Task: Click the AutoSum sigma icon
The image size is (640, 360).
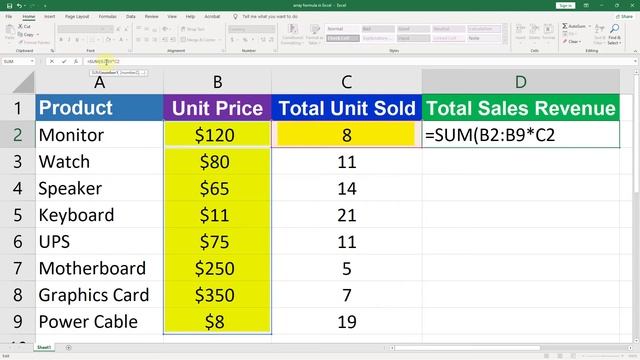Action: click(x=565, y=26)
